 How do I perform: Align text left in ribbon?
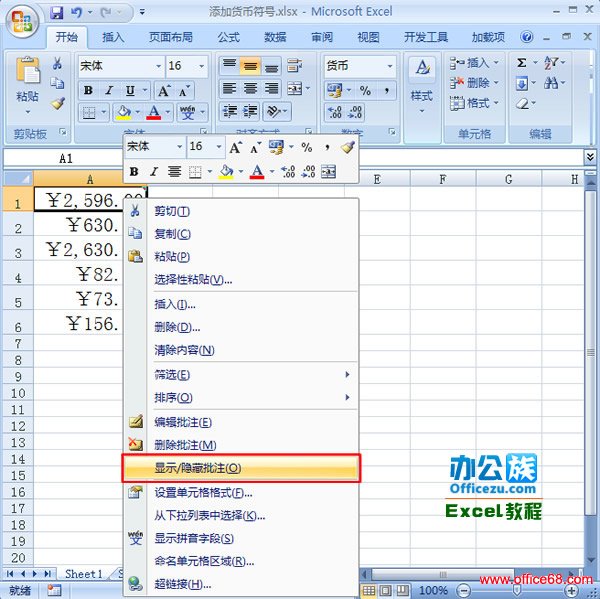click(229, 89)
